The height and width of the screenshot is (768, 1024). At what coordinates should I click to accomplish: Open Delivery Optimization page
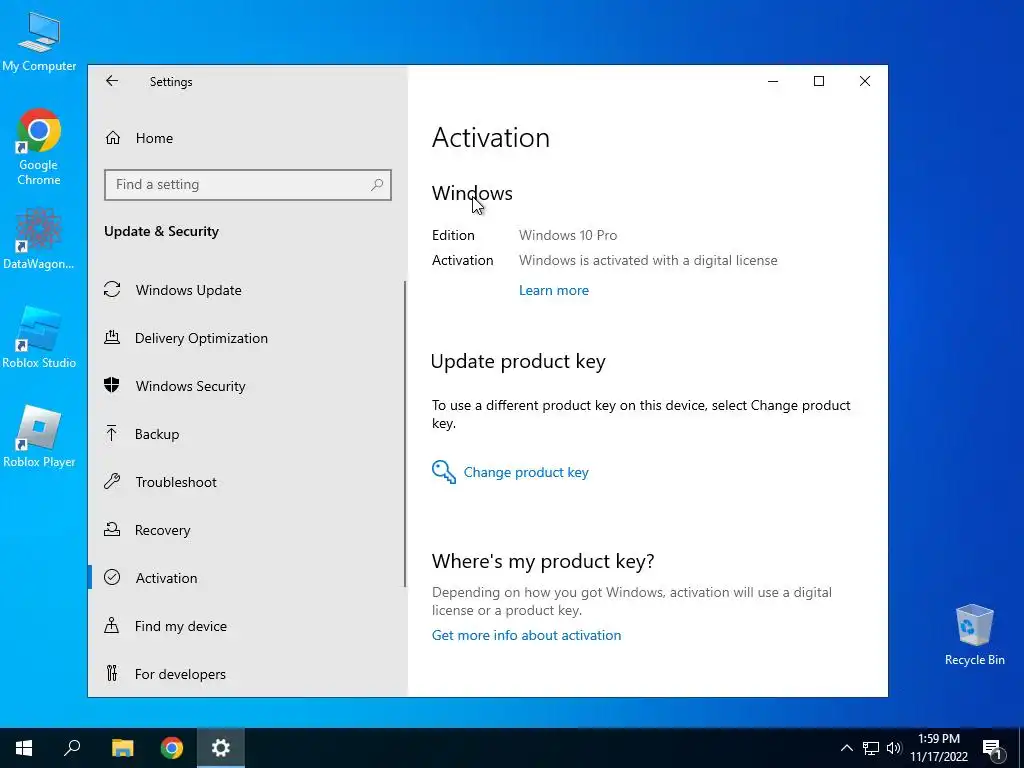pos(201,338)
